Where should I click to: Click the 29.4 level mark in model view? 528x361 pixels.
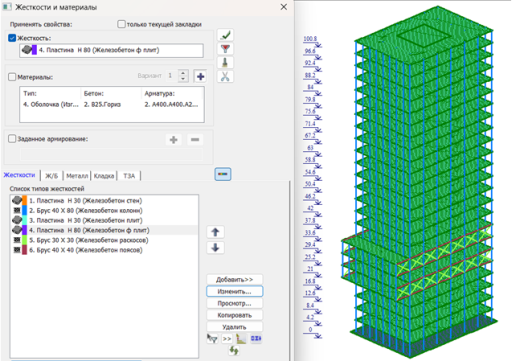[x=310, y=244]
